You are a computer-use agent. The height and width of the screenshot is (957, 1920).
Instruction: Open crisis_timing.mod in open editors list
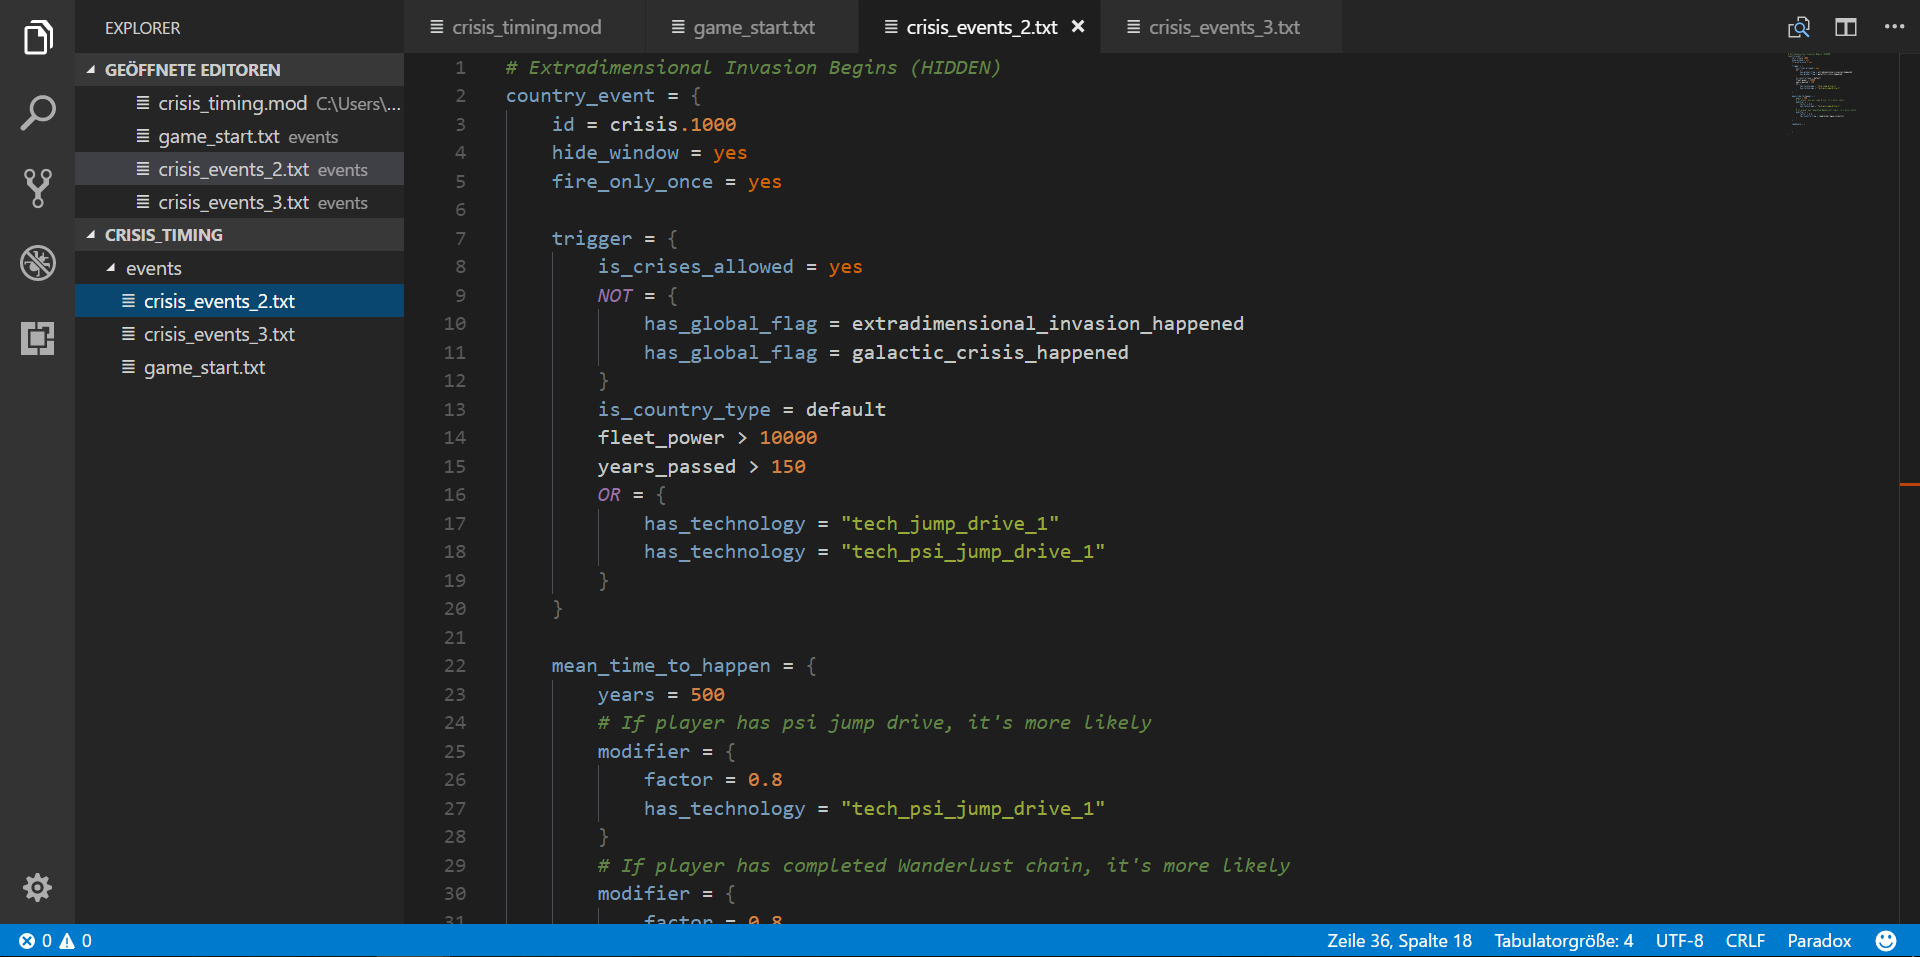[x=240, y=103]
